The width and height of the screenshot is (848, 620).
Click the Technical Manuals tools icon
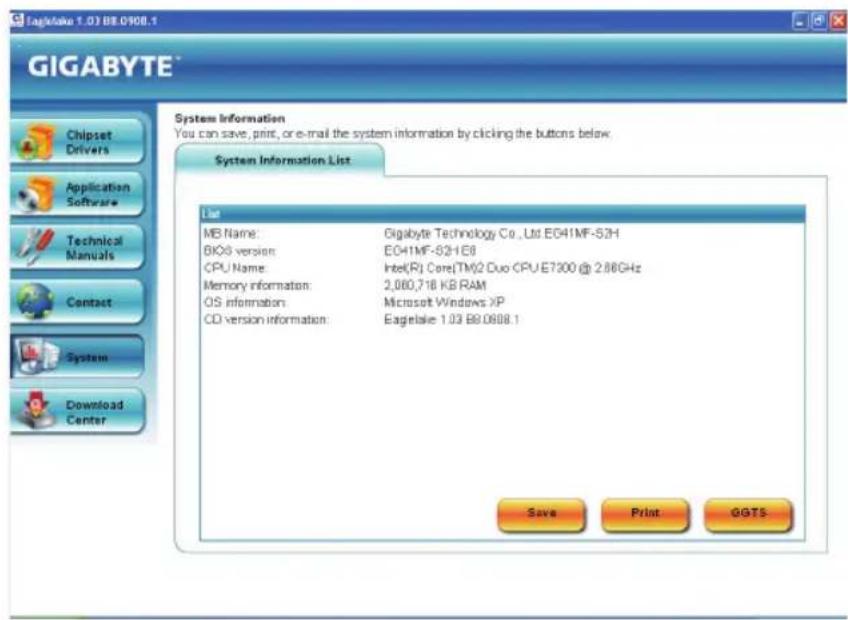(36, 247)
